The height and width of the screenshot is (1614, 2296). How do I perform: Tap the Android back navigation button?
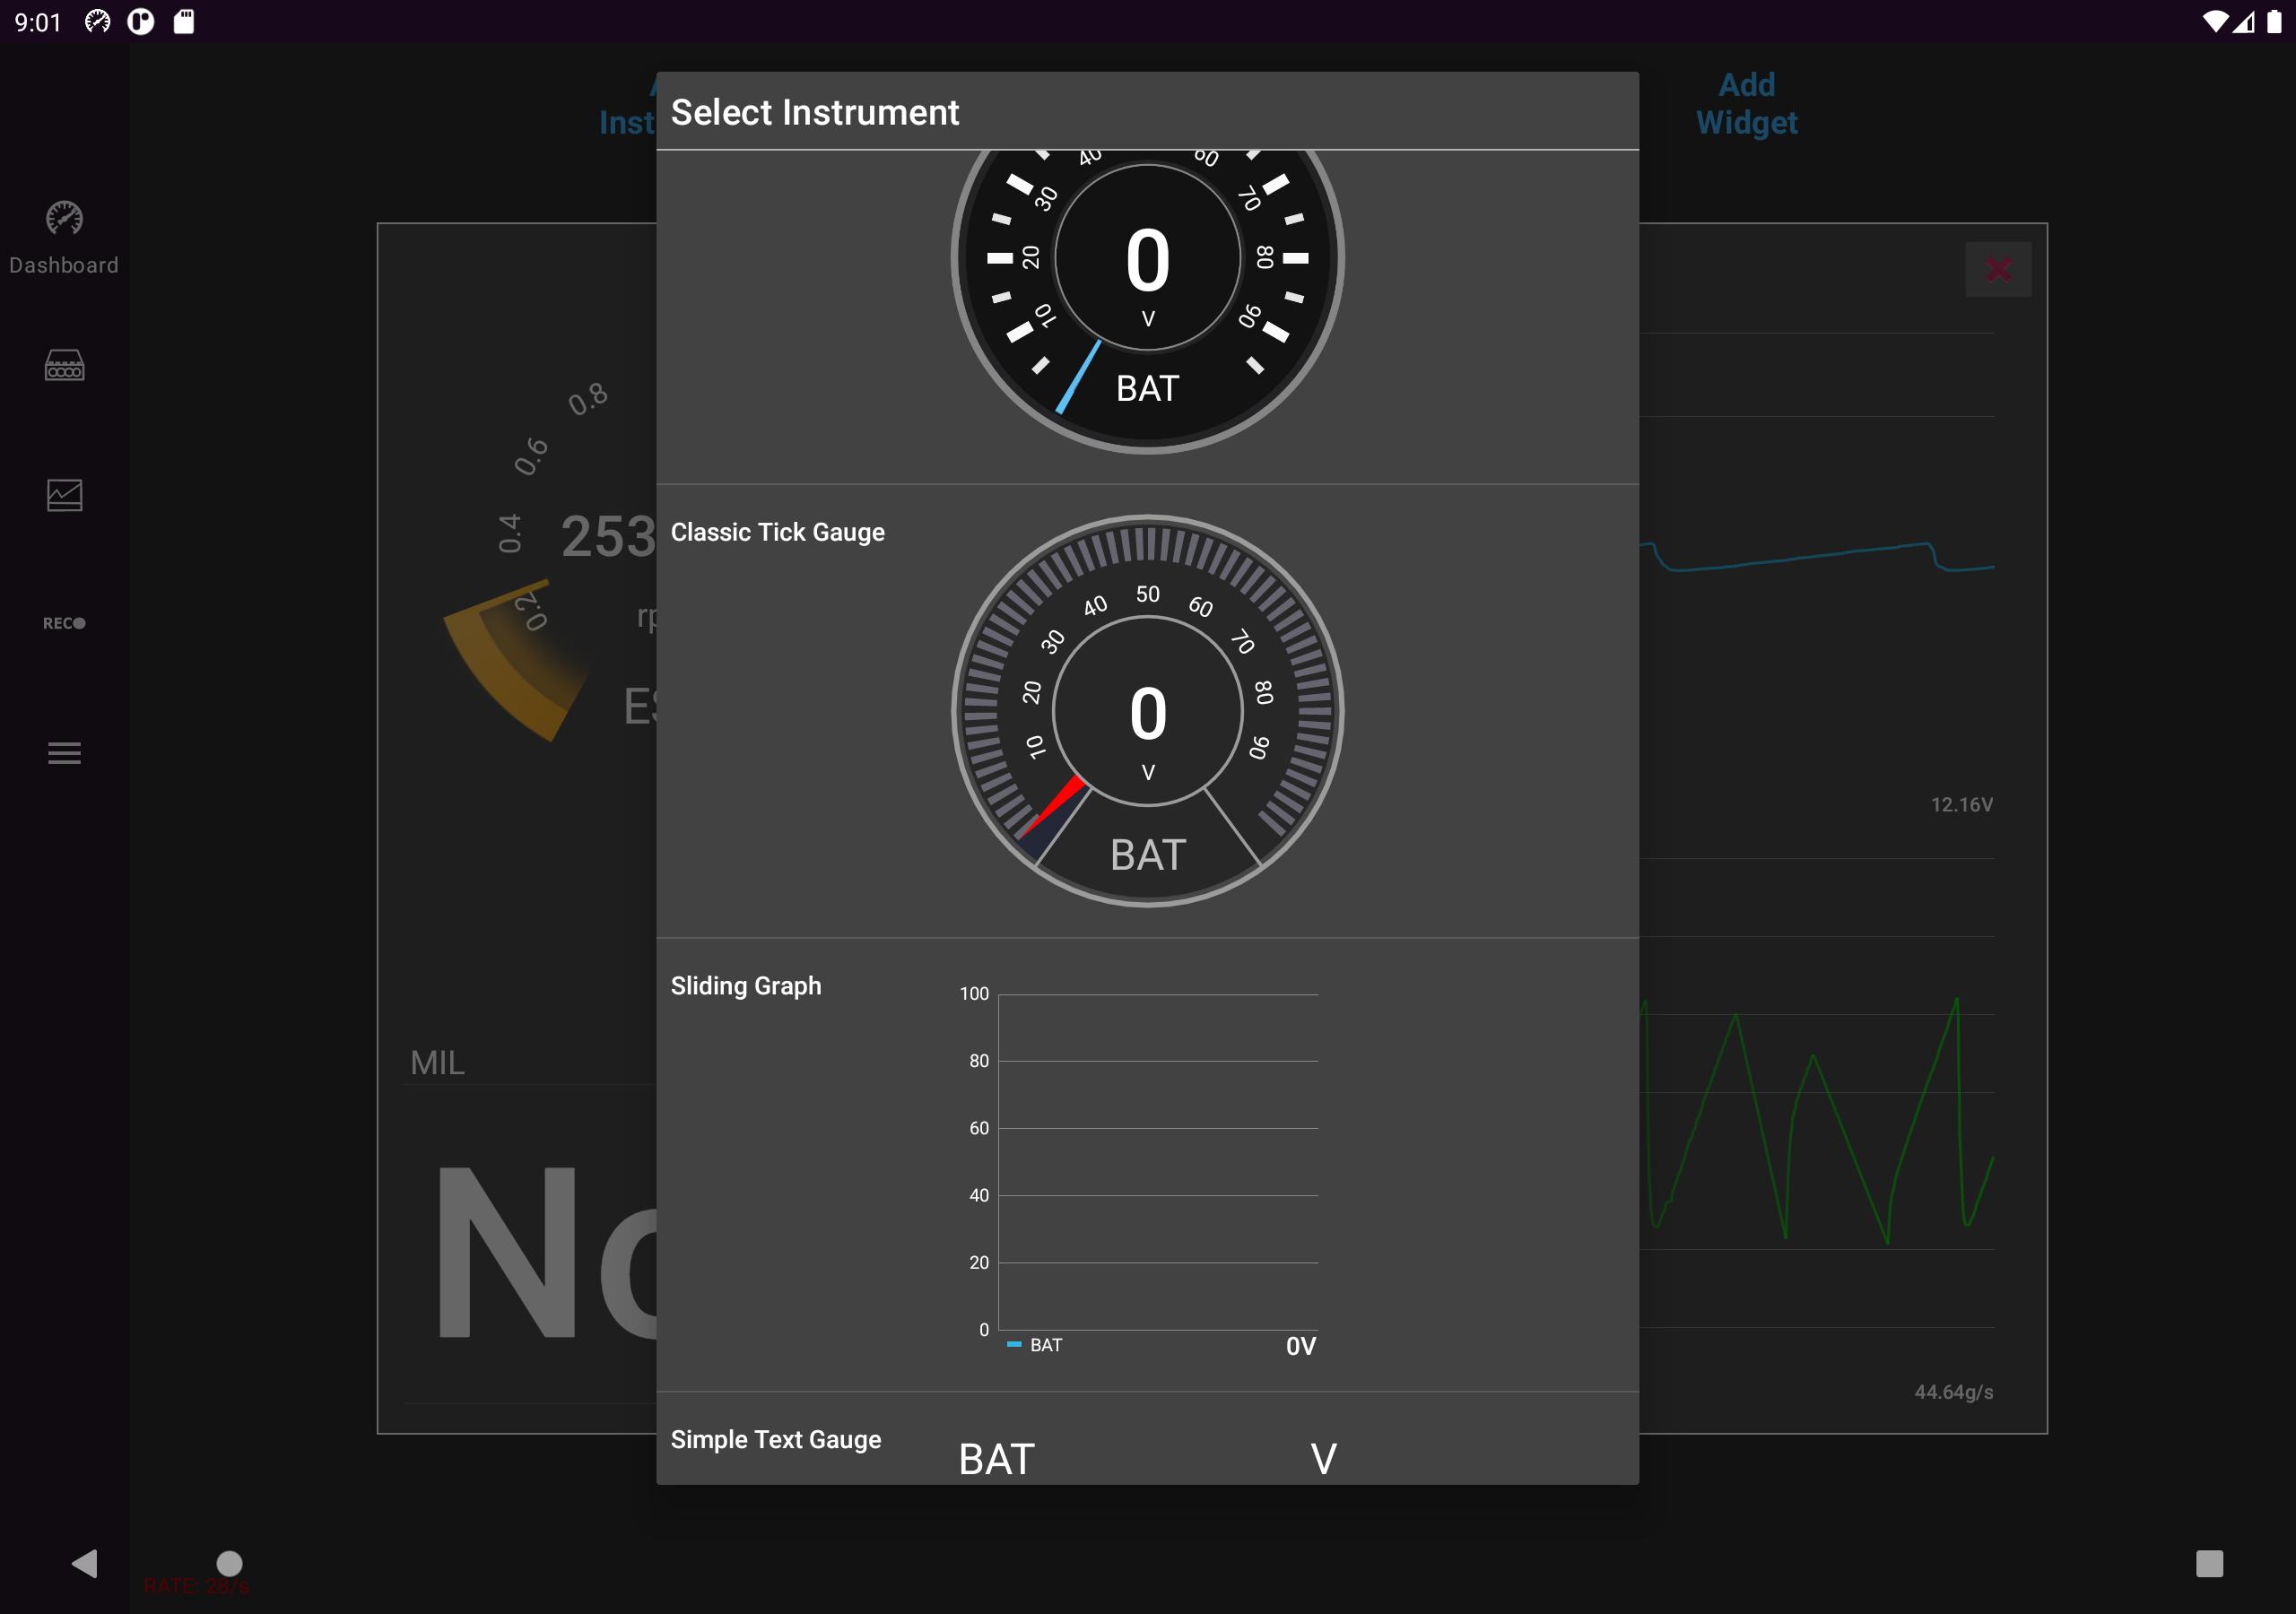(85, 1563)
